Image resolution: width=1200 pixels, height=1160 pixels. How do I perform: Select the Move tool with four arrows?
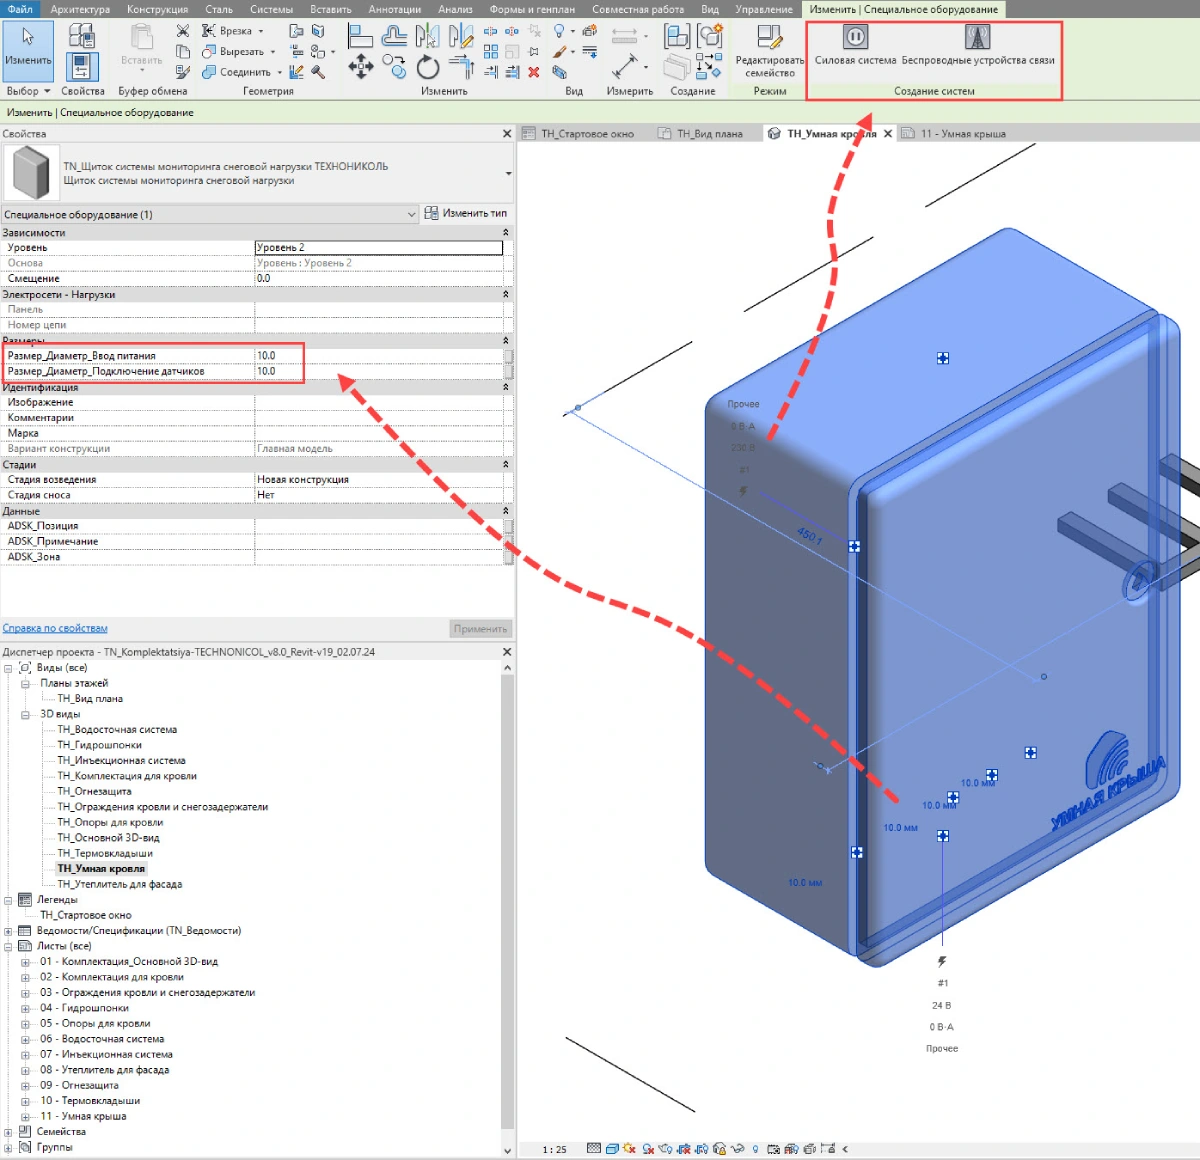pyautogui.click(x=360, y=68)
